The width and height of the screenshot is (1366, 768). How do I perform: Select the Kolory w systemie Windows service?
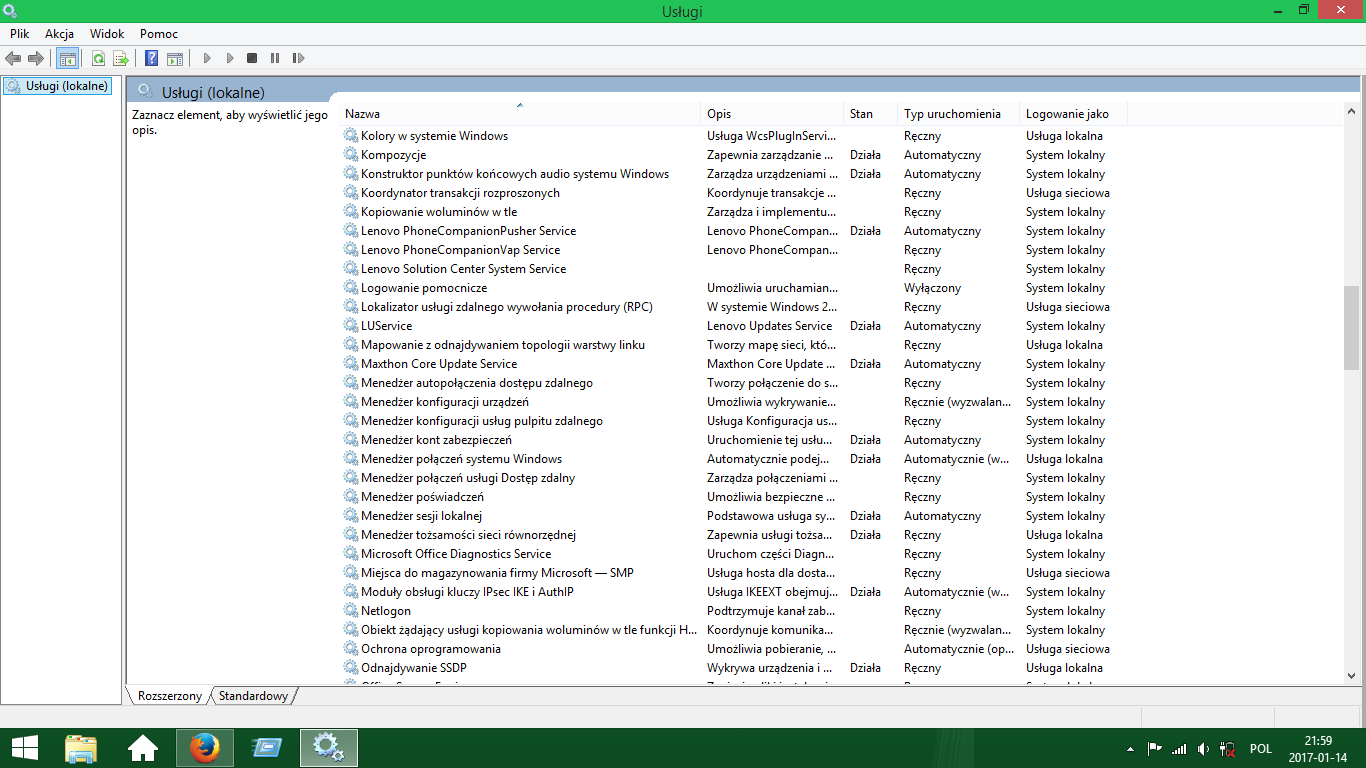[x=434, y=136]
